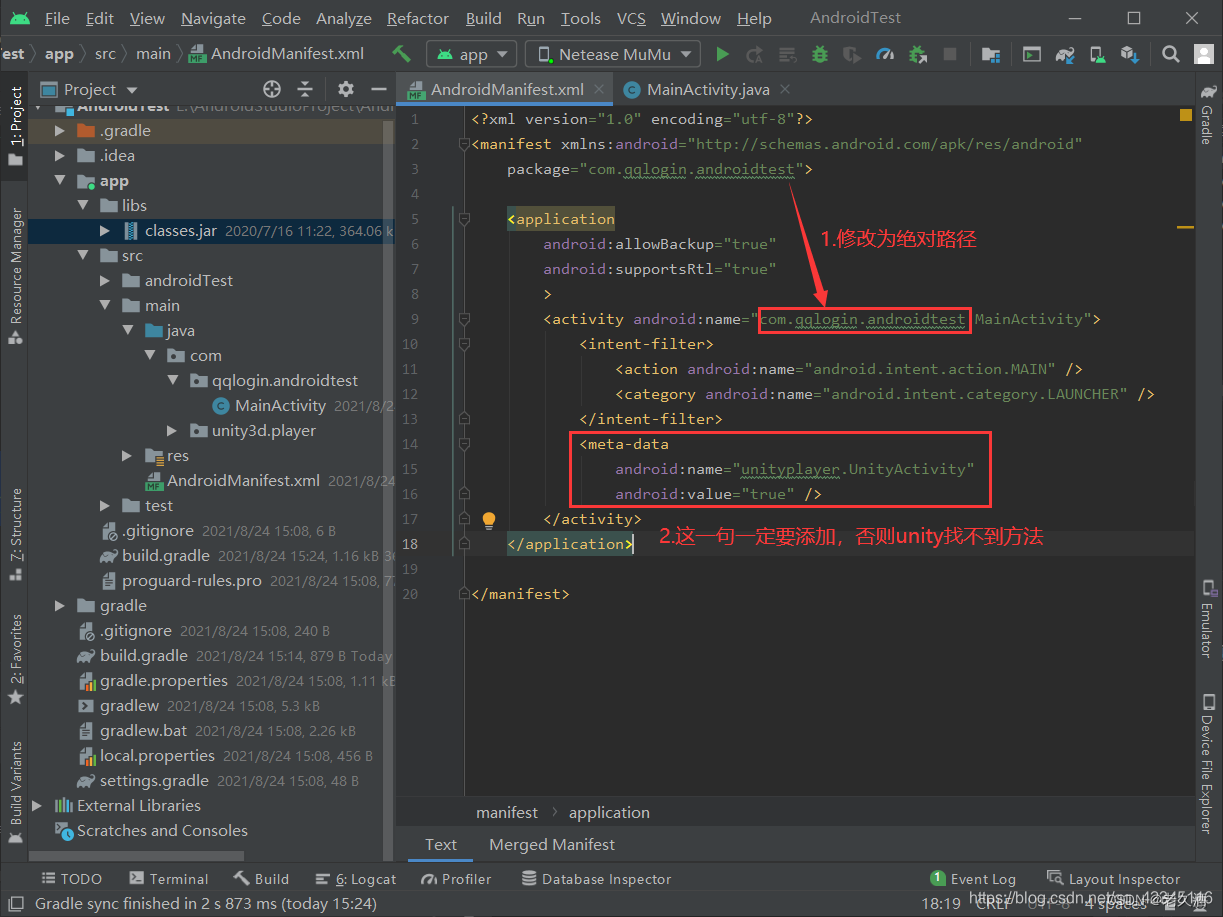Image resolution: width=1223 pixels, height=917 pixels.
Task: Click the Search Everywhere magnifier
Action: click(1170, 54)
